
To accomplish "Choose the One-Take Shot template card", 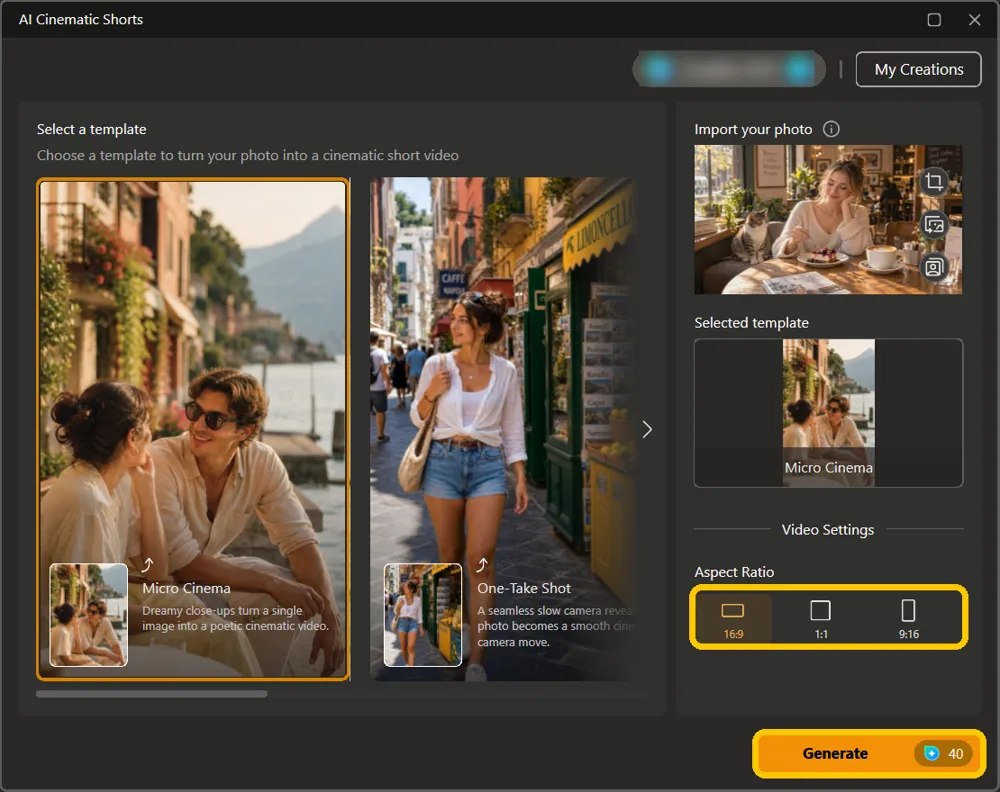I will pyautogui.click(x=503, y=429).
